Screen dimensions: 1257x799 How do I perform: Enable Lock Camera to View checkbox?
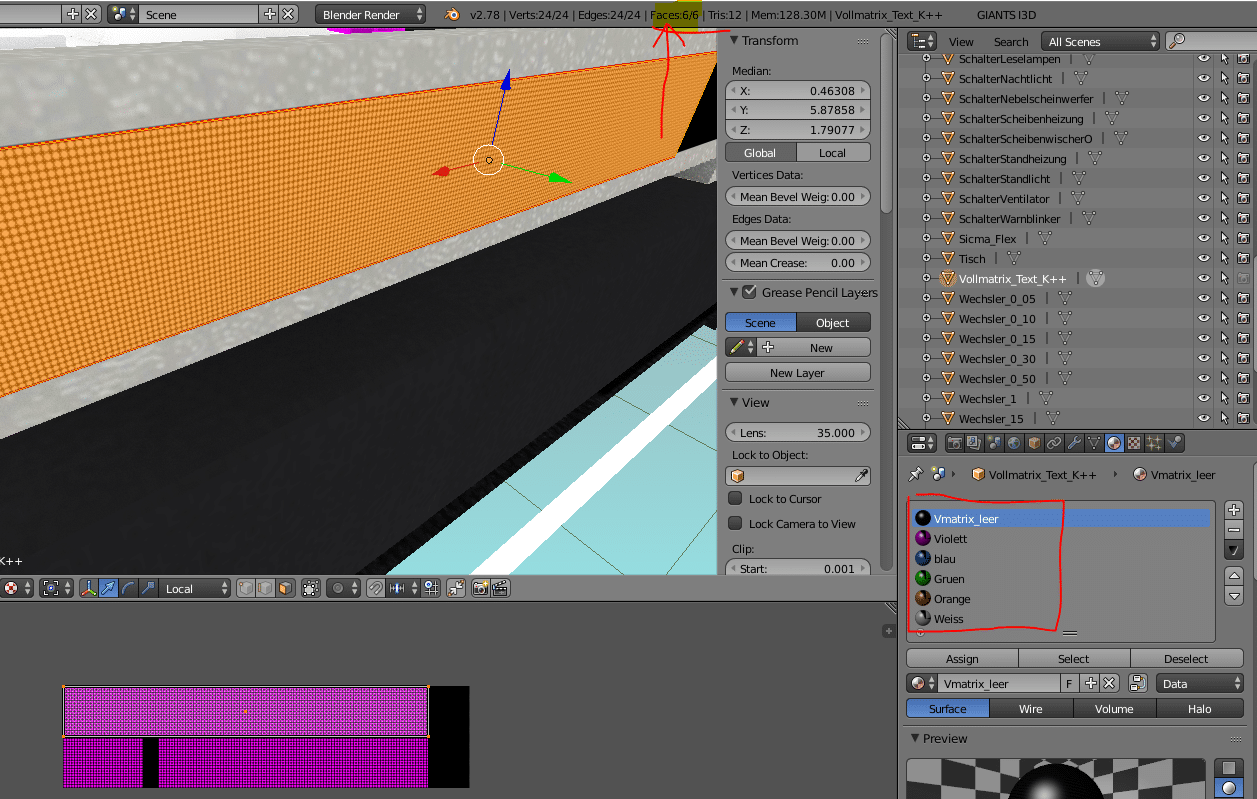tap(735, 524)
